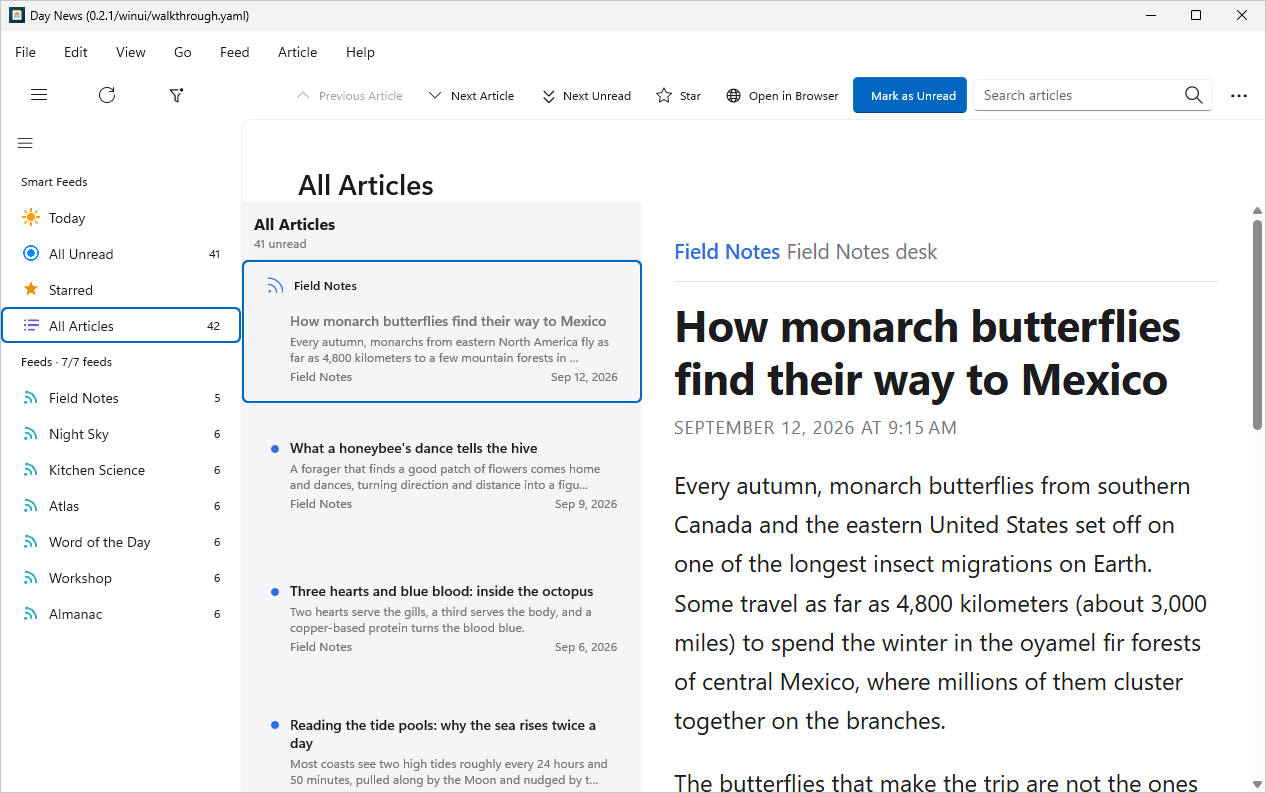Click the '41 unread' count text
This screenshot has width=1266, height=793.
280,244
